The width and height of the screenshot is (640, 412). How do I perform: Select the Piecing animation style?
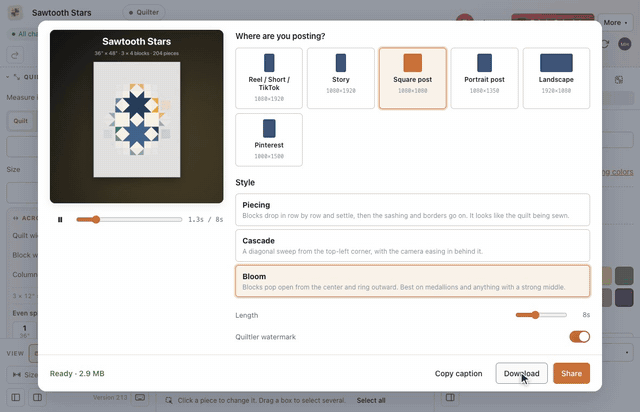click(413, 209)
